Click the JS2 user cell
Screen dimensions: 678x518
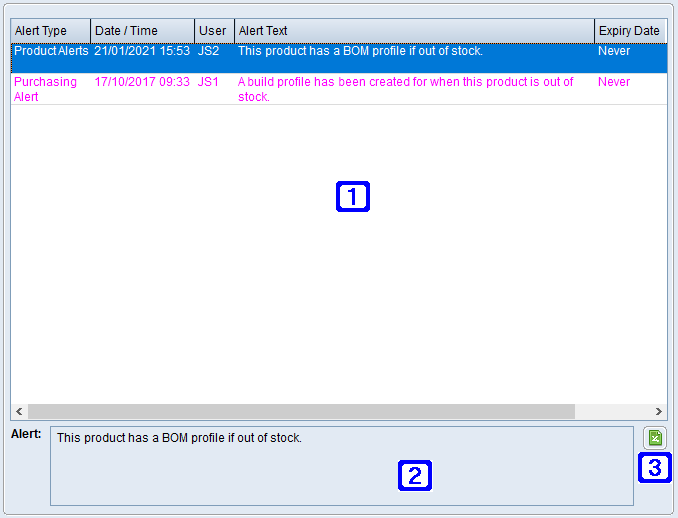(x=208, y=51)
